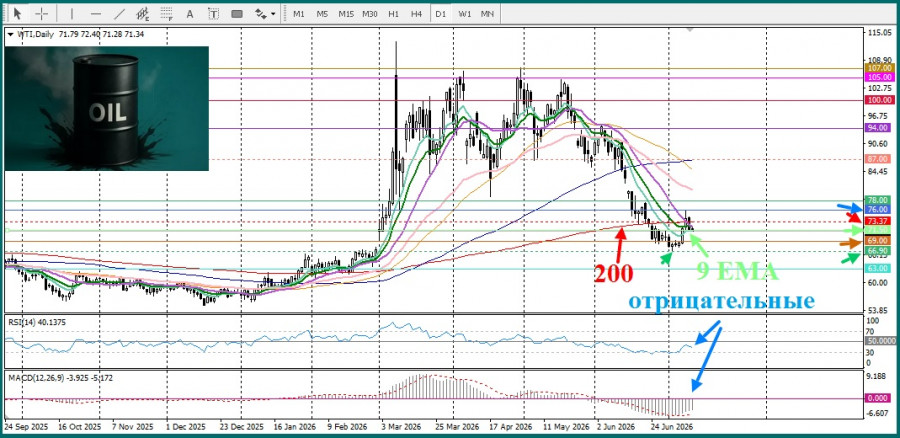Select the text tool (A)
The image size is (900, 438).
[190, 13]
